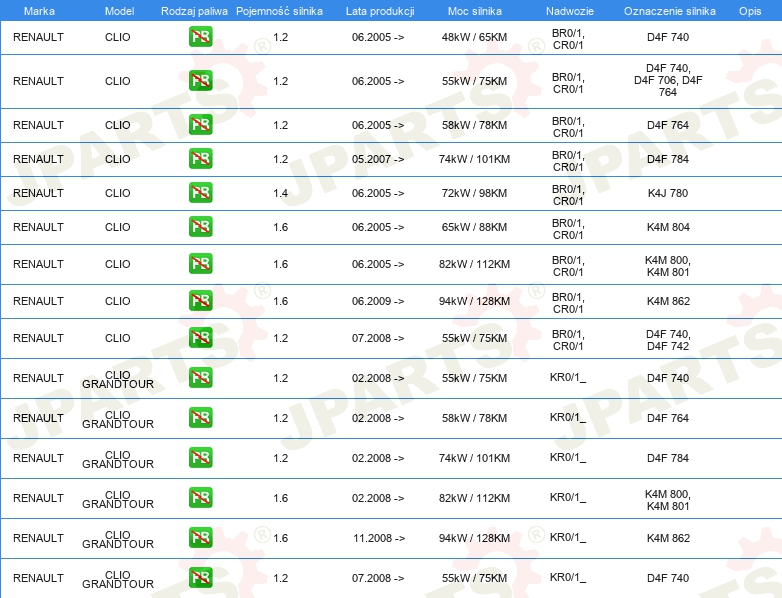The image size is (782, 598).
Task: Click CLIO model in the 05.2007 row
Action: tap(118, 159)
